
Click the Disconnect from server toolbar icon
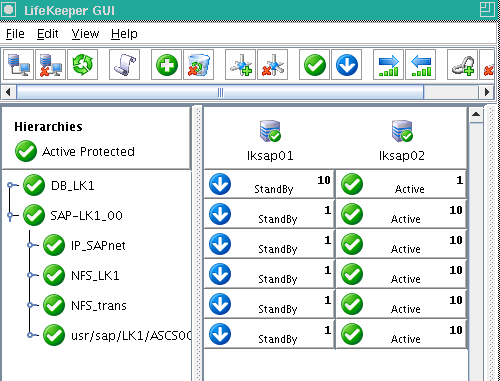click(x=50, y=65)
